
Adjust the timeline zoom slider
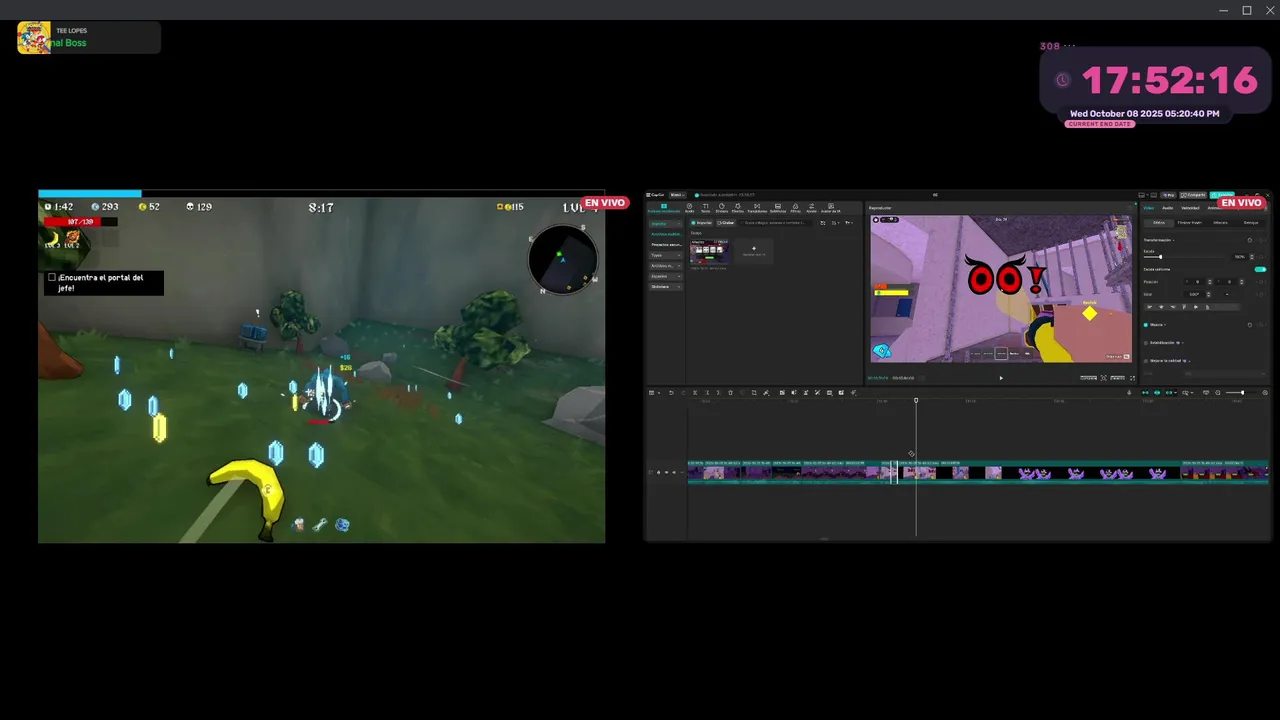(1242, 392)
